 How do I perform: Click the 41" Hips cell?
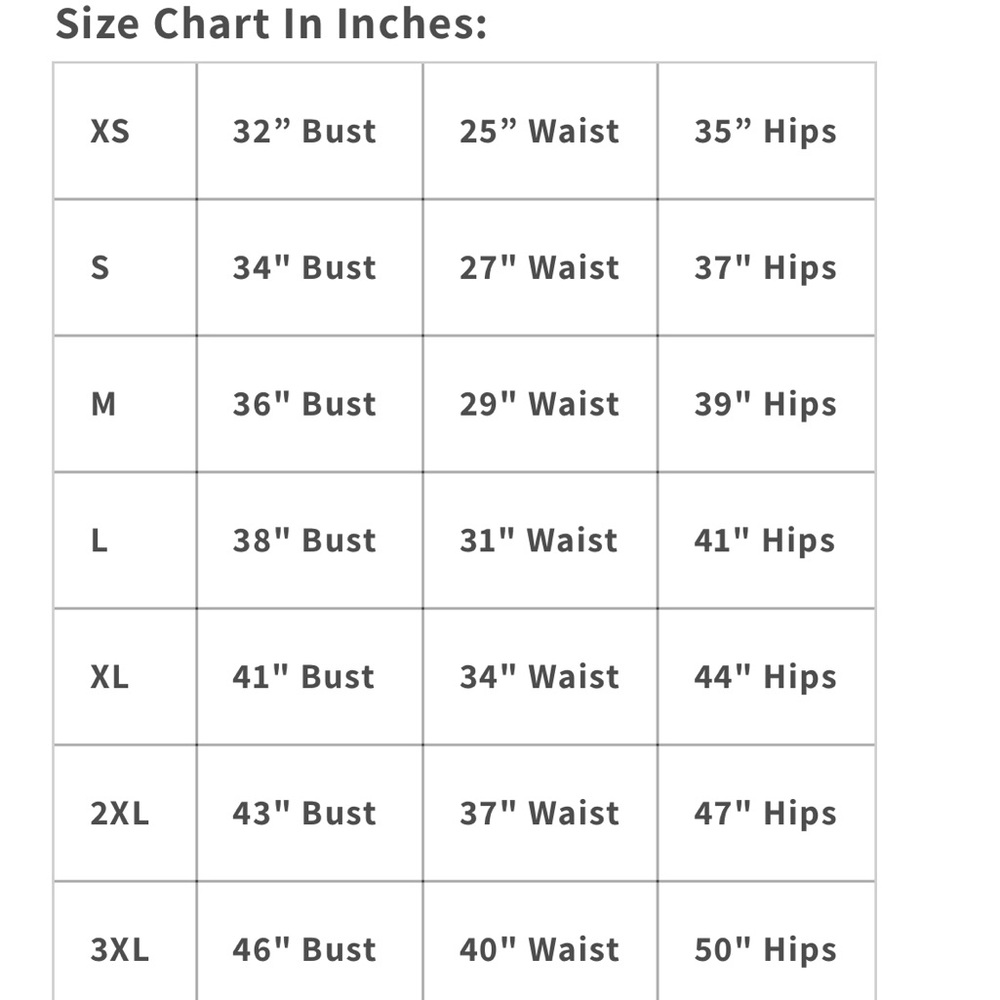point(767,541)
